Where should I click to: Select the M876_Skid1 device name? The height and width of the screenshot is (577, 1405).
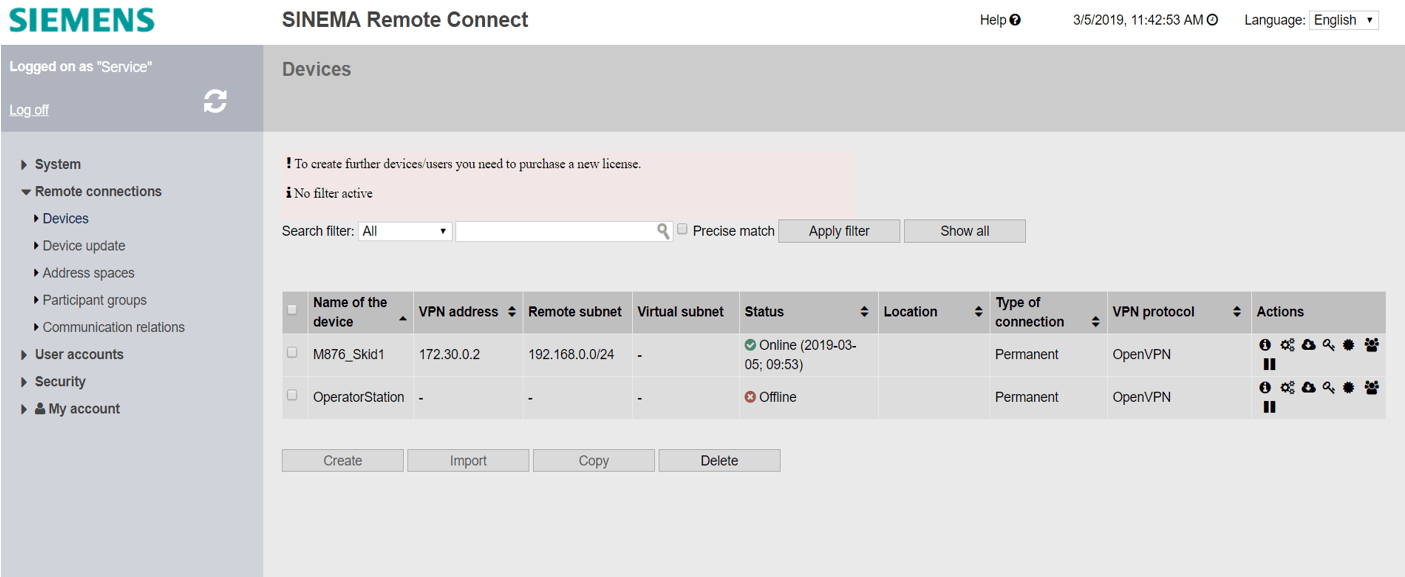[x=349, y=354]
